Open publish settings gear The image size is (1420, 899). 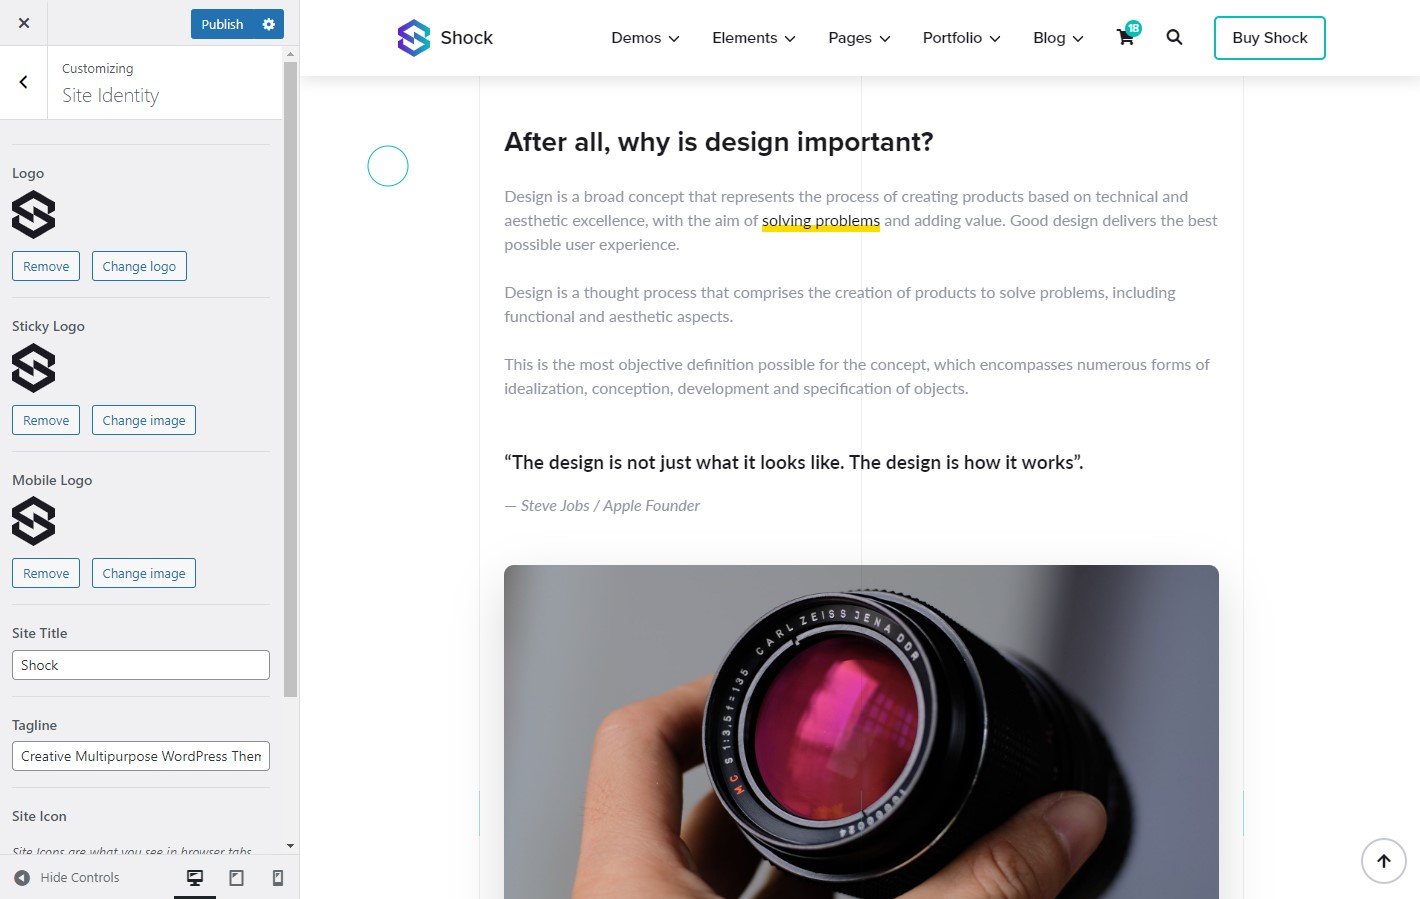point(269,24)
